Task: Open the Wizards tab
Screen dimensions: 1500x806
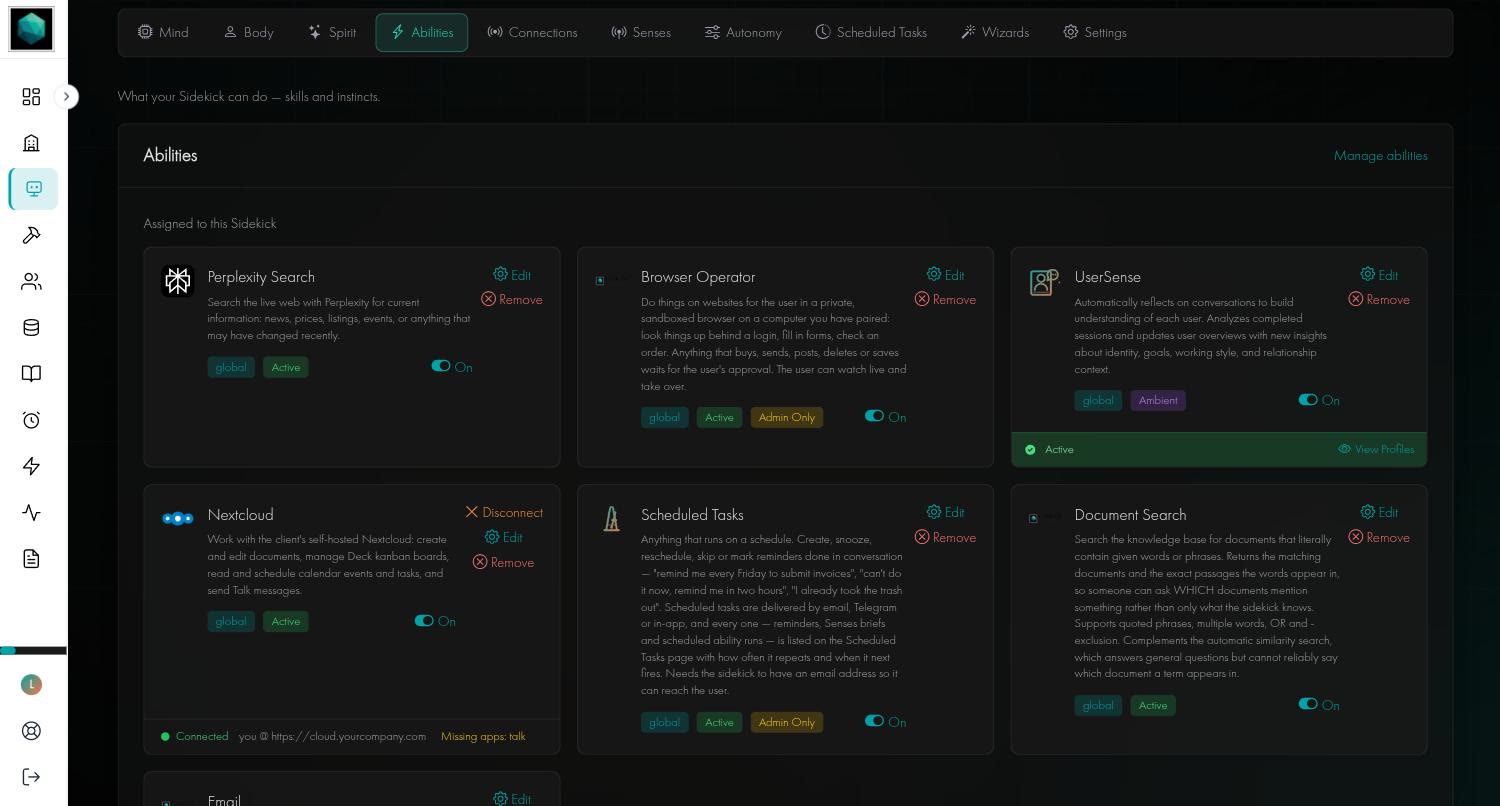Action: pos(995,32)
